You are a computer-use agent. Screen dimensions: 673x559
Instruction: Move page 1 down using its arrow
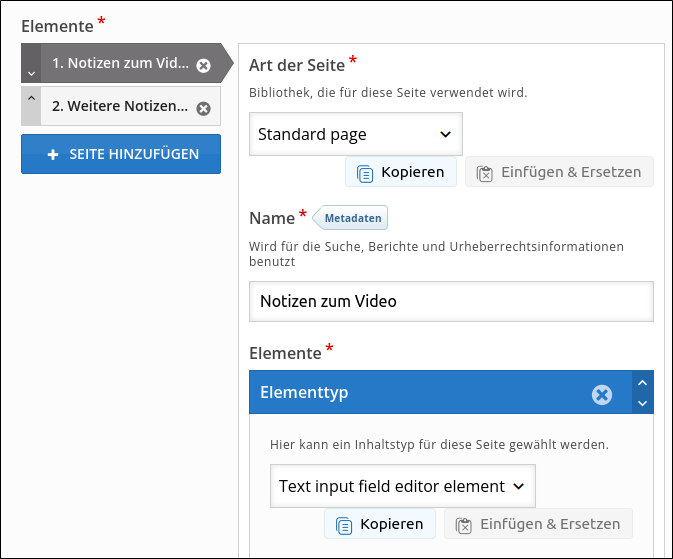point(31,72)
